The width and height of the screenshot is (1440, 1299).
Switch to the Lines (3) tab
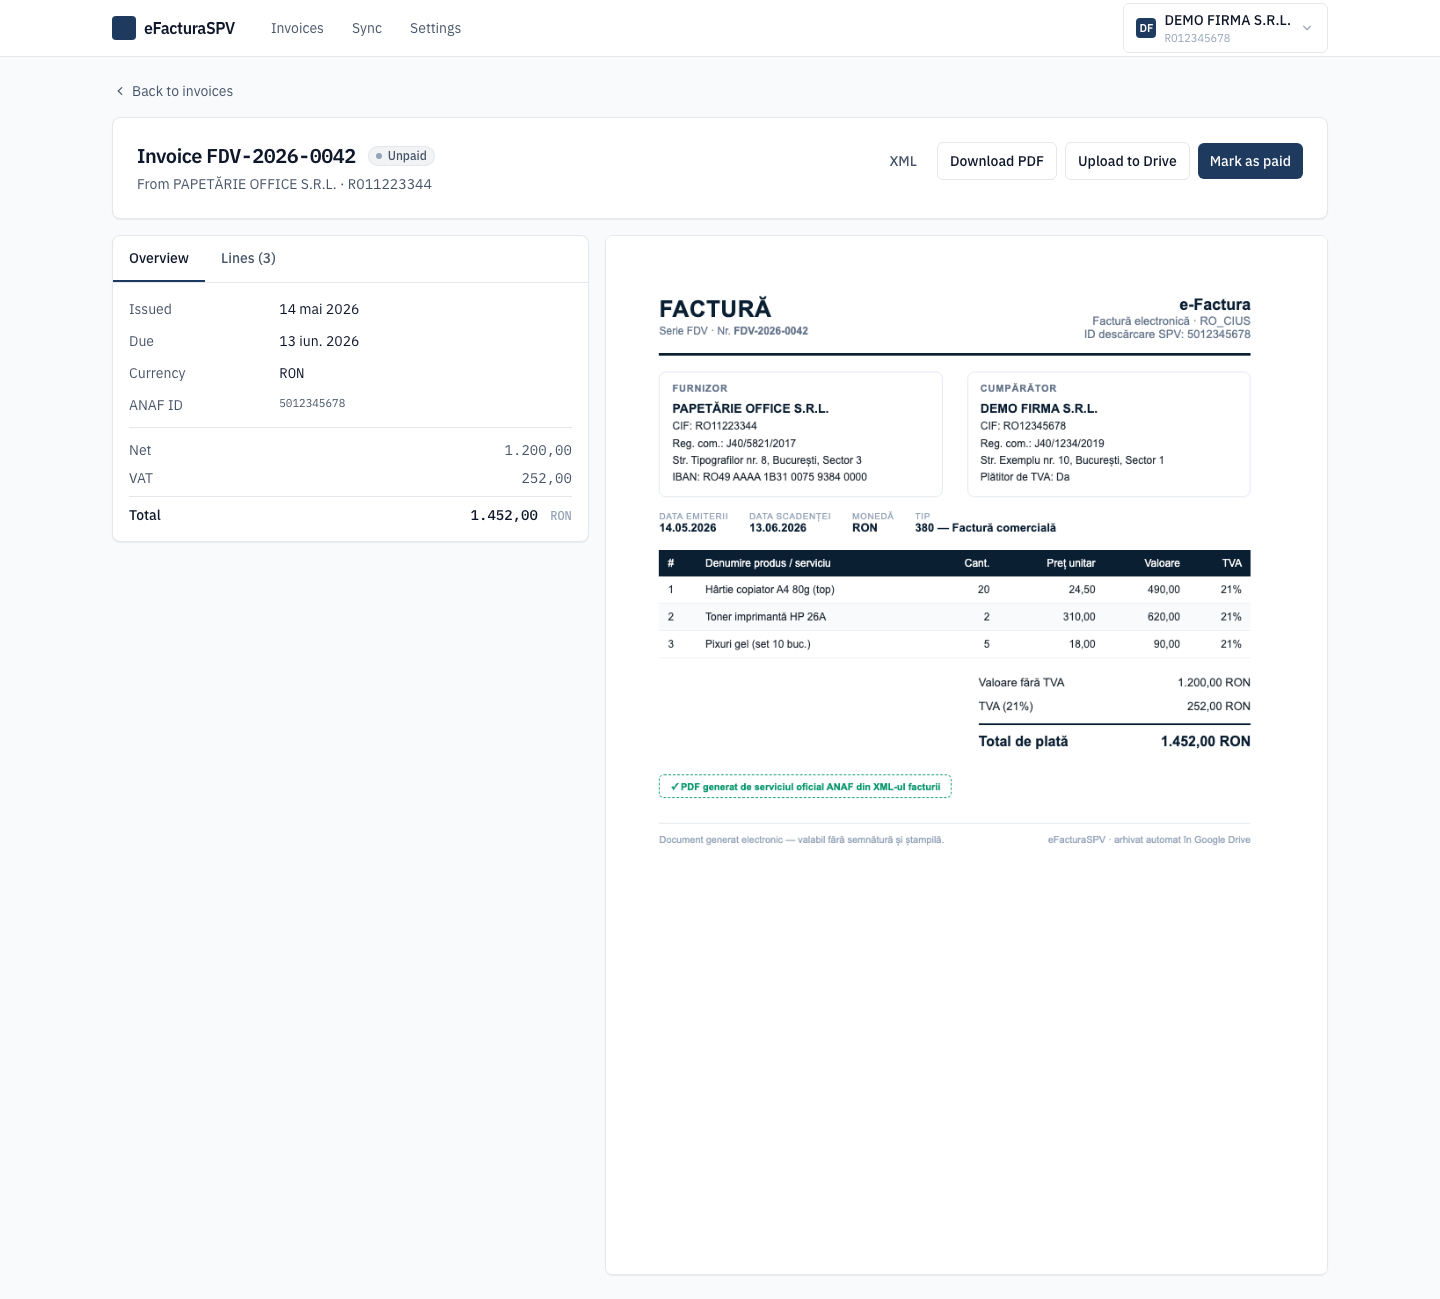(x=248, y=258)
